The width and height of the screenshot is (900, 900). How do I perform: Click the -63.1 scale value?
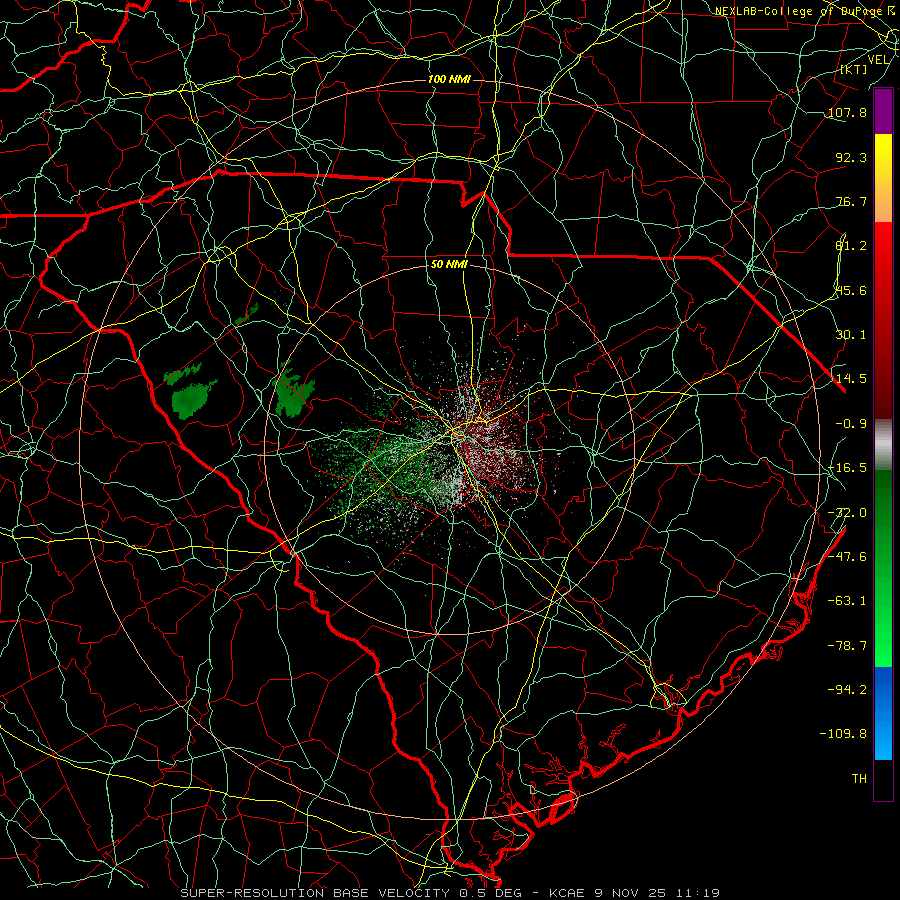point(847,601)
